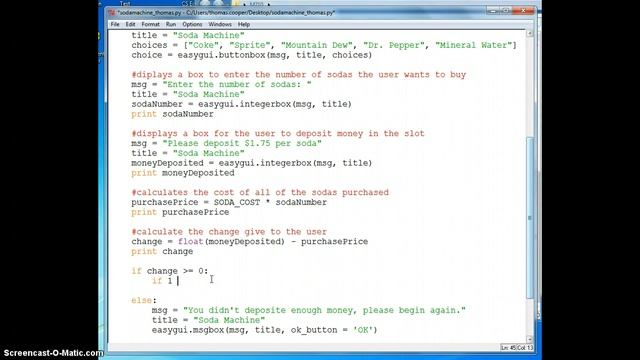Click the choices list line with "Coke"
640x360 pixels.
(x=324, y=45)
